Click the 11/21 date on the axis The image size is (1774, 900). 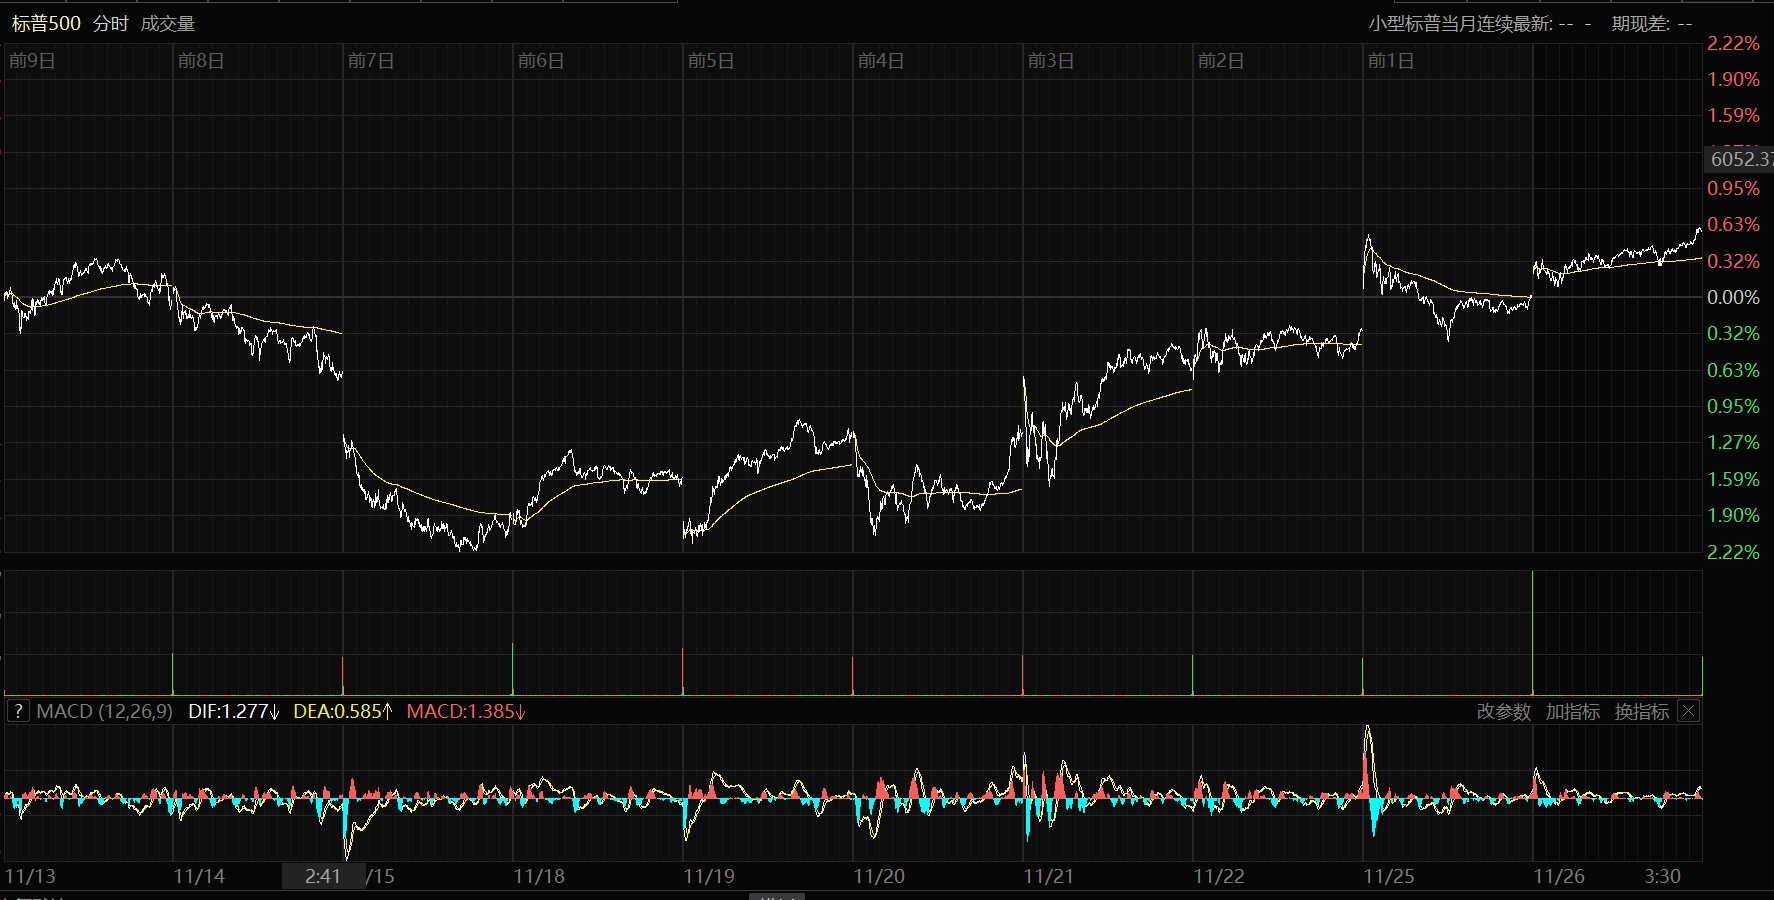click(x=1049, y=876)
